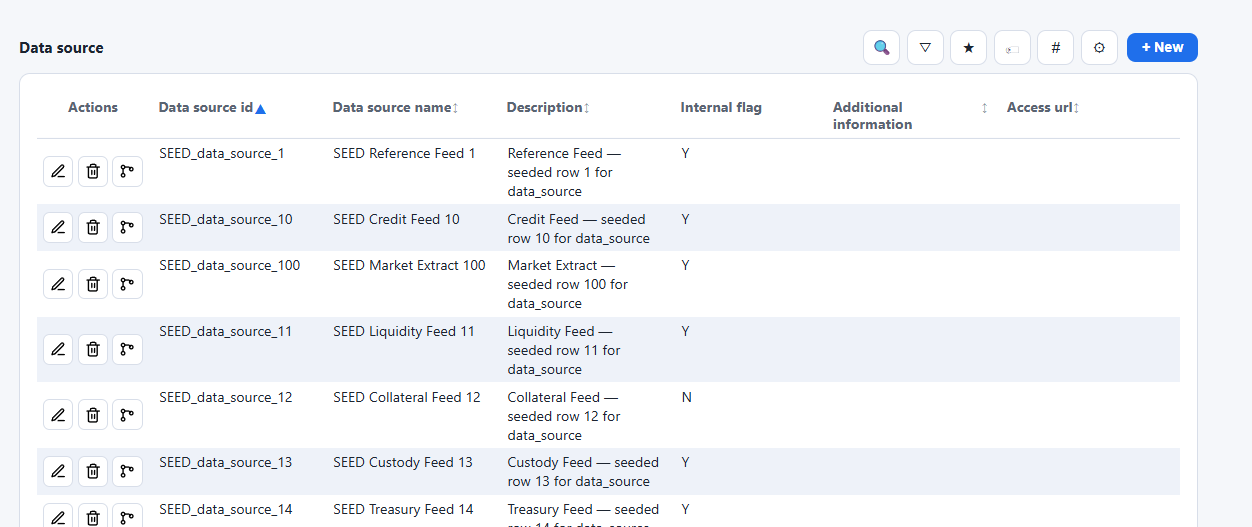Delete row SEED_data_source_10 with trash icon
The width and height of the screenshot is (1252, 527).
coord(93,228)
